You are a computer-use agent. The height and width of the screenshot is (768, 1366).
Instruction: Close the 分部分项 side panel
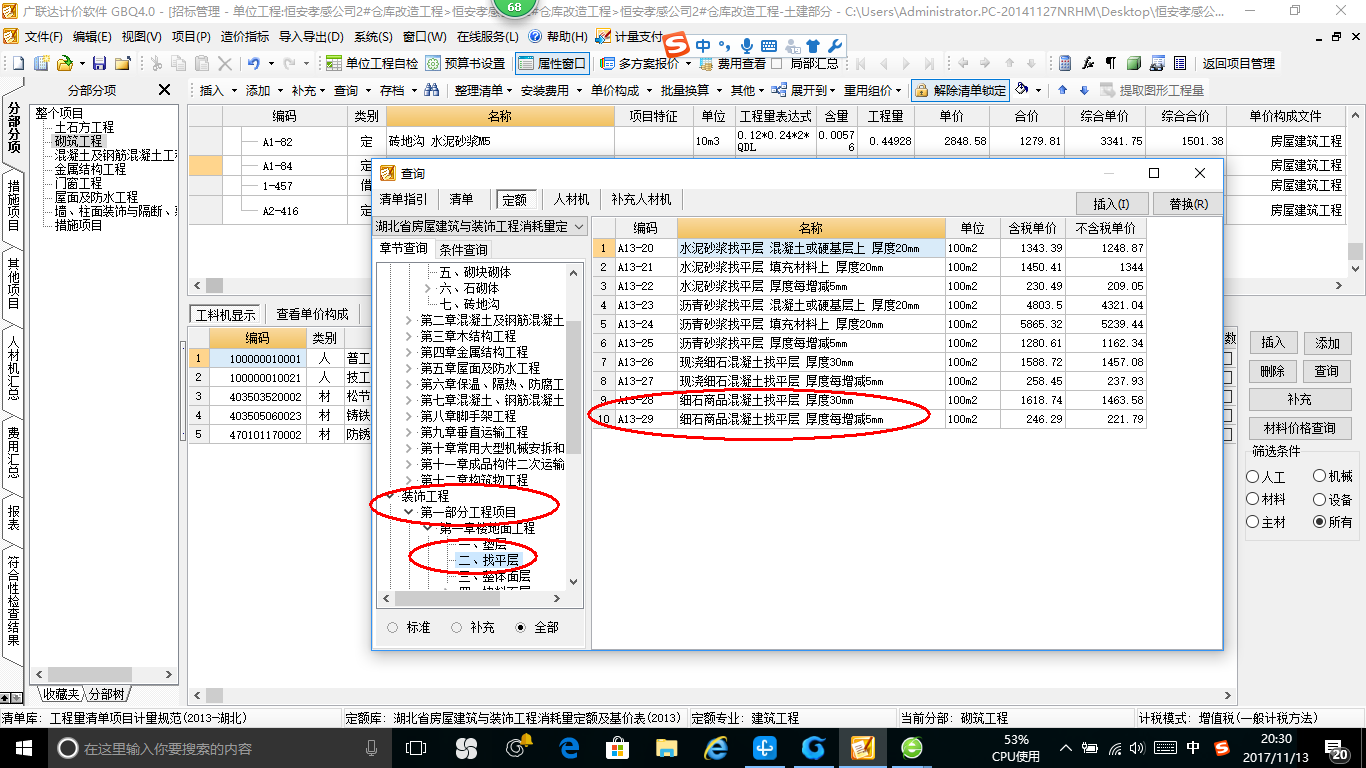(x=165, y=90)
